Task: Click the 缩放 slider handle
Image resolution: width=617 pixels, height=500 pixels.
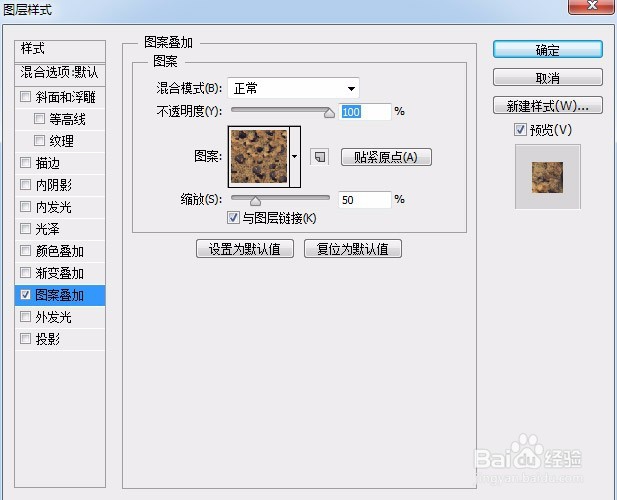Action: click(x=255, y=201)
